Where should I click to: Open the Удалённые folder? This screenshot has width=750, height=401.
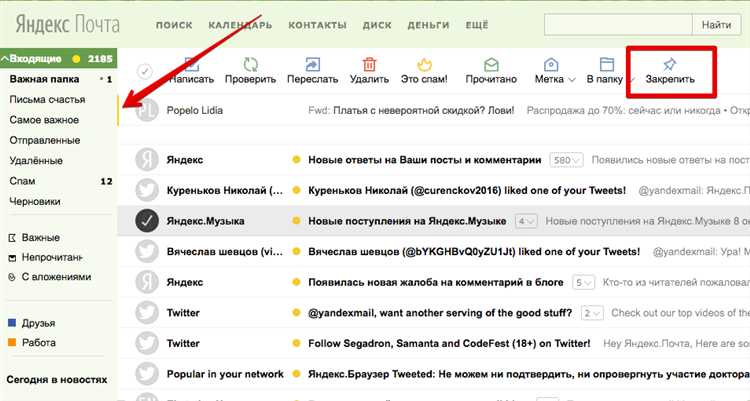tap(36, 161)
